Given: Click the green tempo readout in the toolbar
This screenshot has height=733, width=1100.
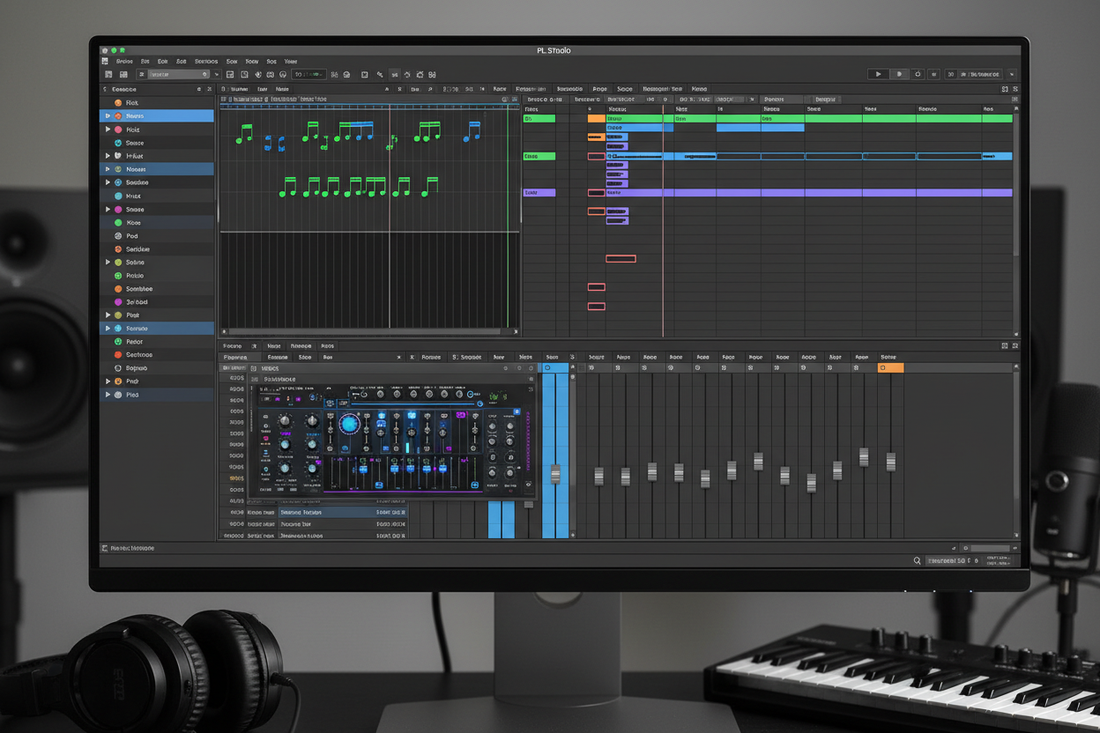Looking at the screenshot, I should [309, 74].
